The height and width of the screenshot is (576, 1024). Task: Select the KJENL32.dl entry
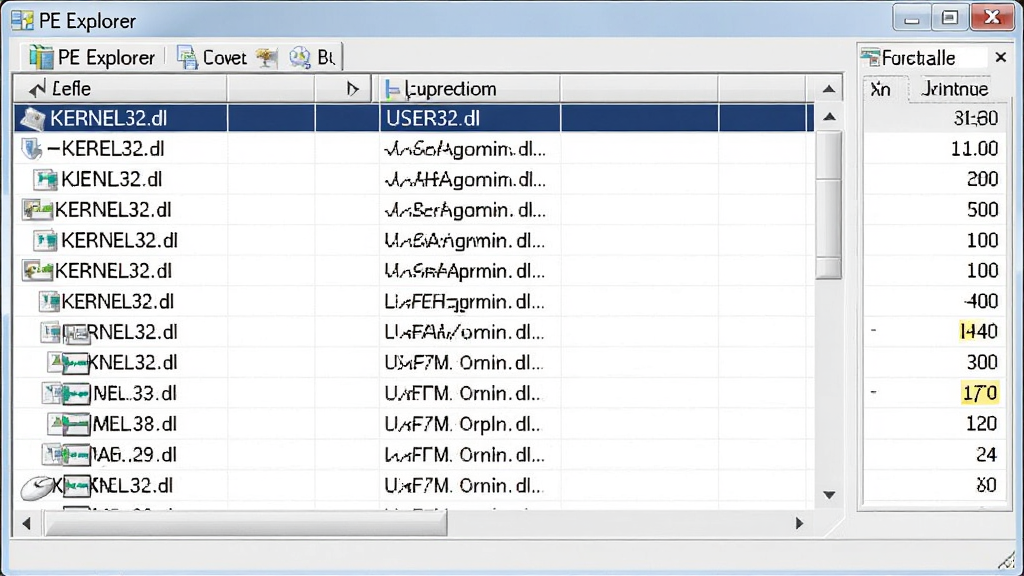tap(112, 180)
